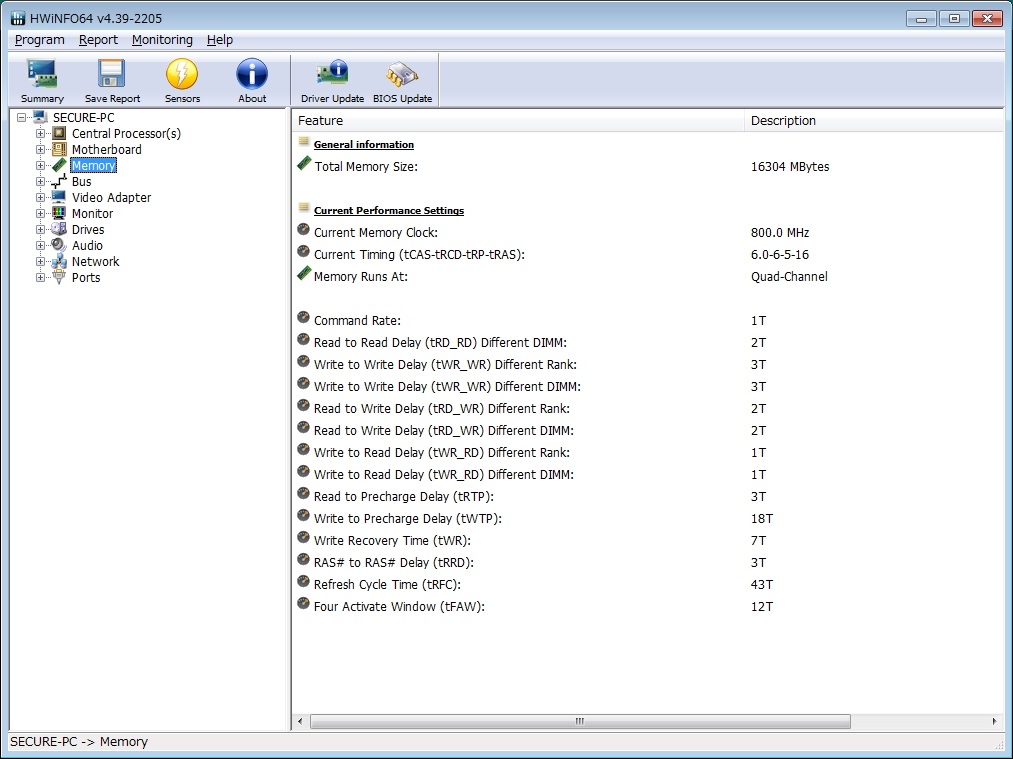Click the Ports tree icon

click(x=59, y=277)
